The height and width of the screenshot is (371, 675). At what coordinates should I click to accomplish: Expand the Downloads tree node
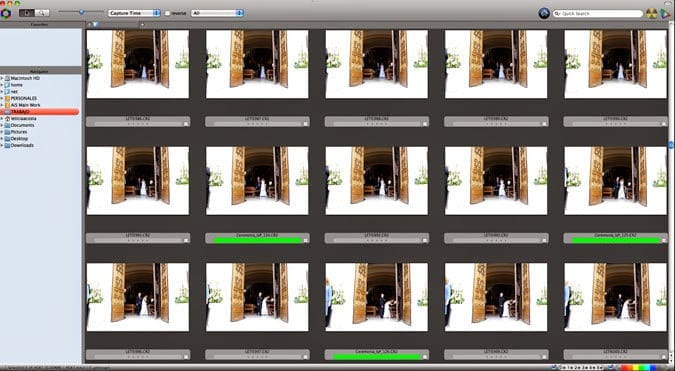(x=2, y=145)
